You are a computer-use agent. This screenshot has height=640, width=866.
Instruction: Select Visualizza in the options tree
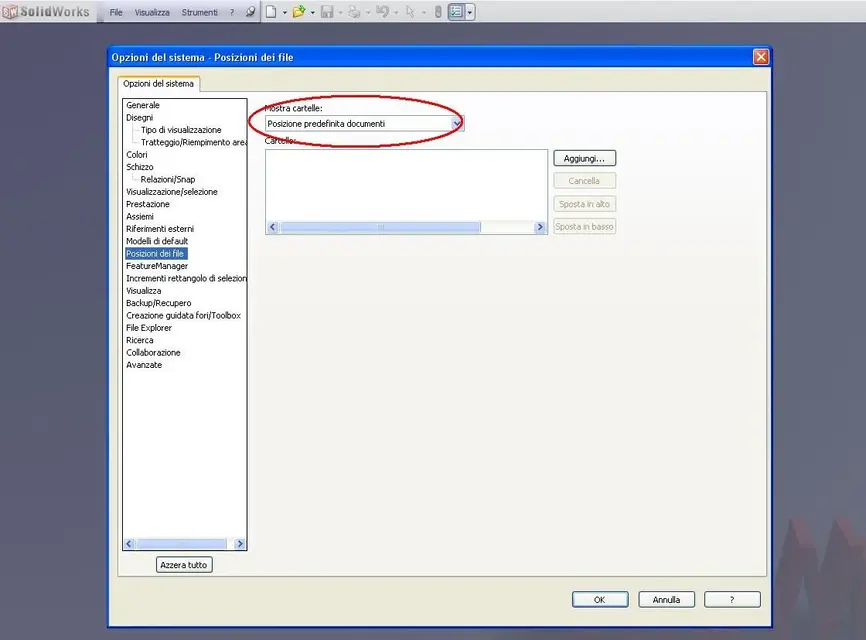(x=144, y=291)
